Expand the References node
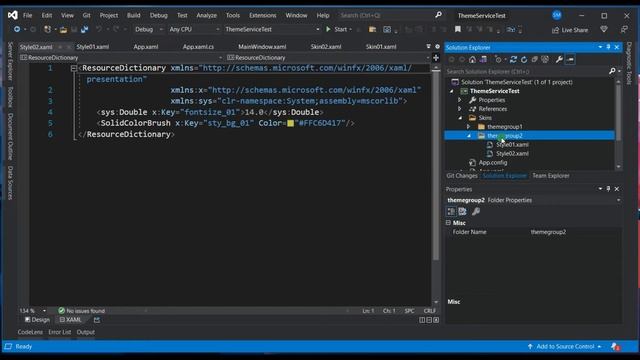This screenshot has height=360, width=640. [460, 109]
